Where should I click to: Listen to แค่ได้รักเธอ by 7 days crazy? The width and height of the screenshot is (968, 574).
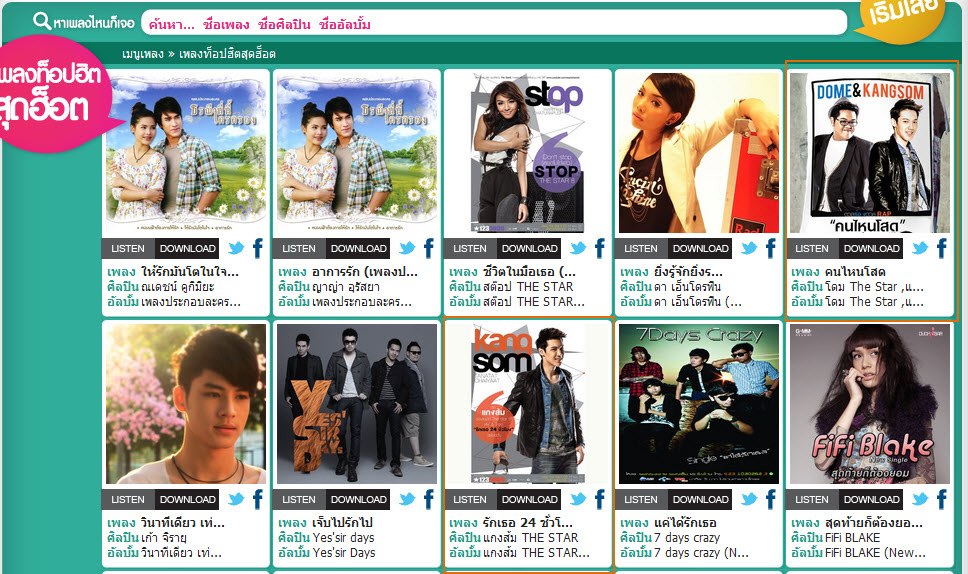[641, 500]
